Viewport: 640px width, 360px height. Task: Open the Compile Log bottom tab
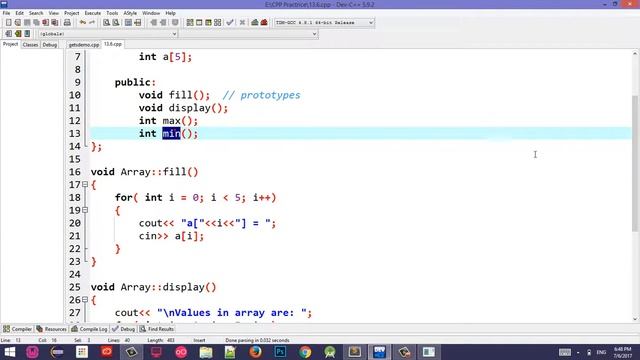tap(89, 329)
